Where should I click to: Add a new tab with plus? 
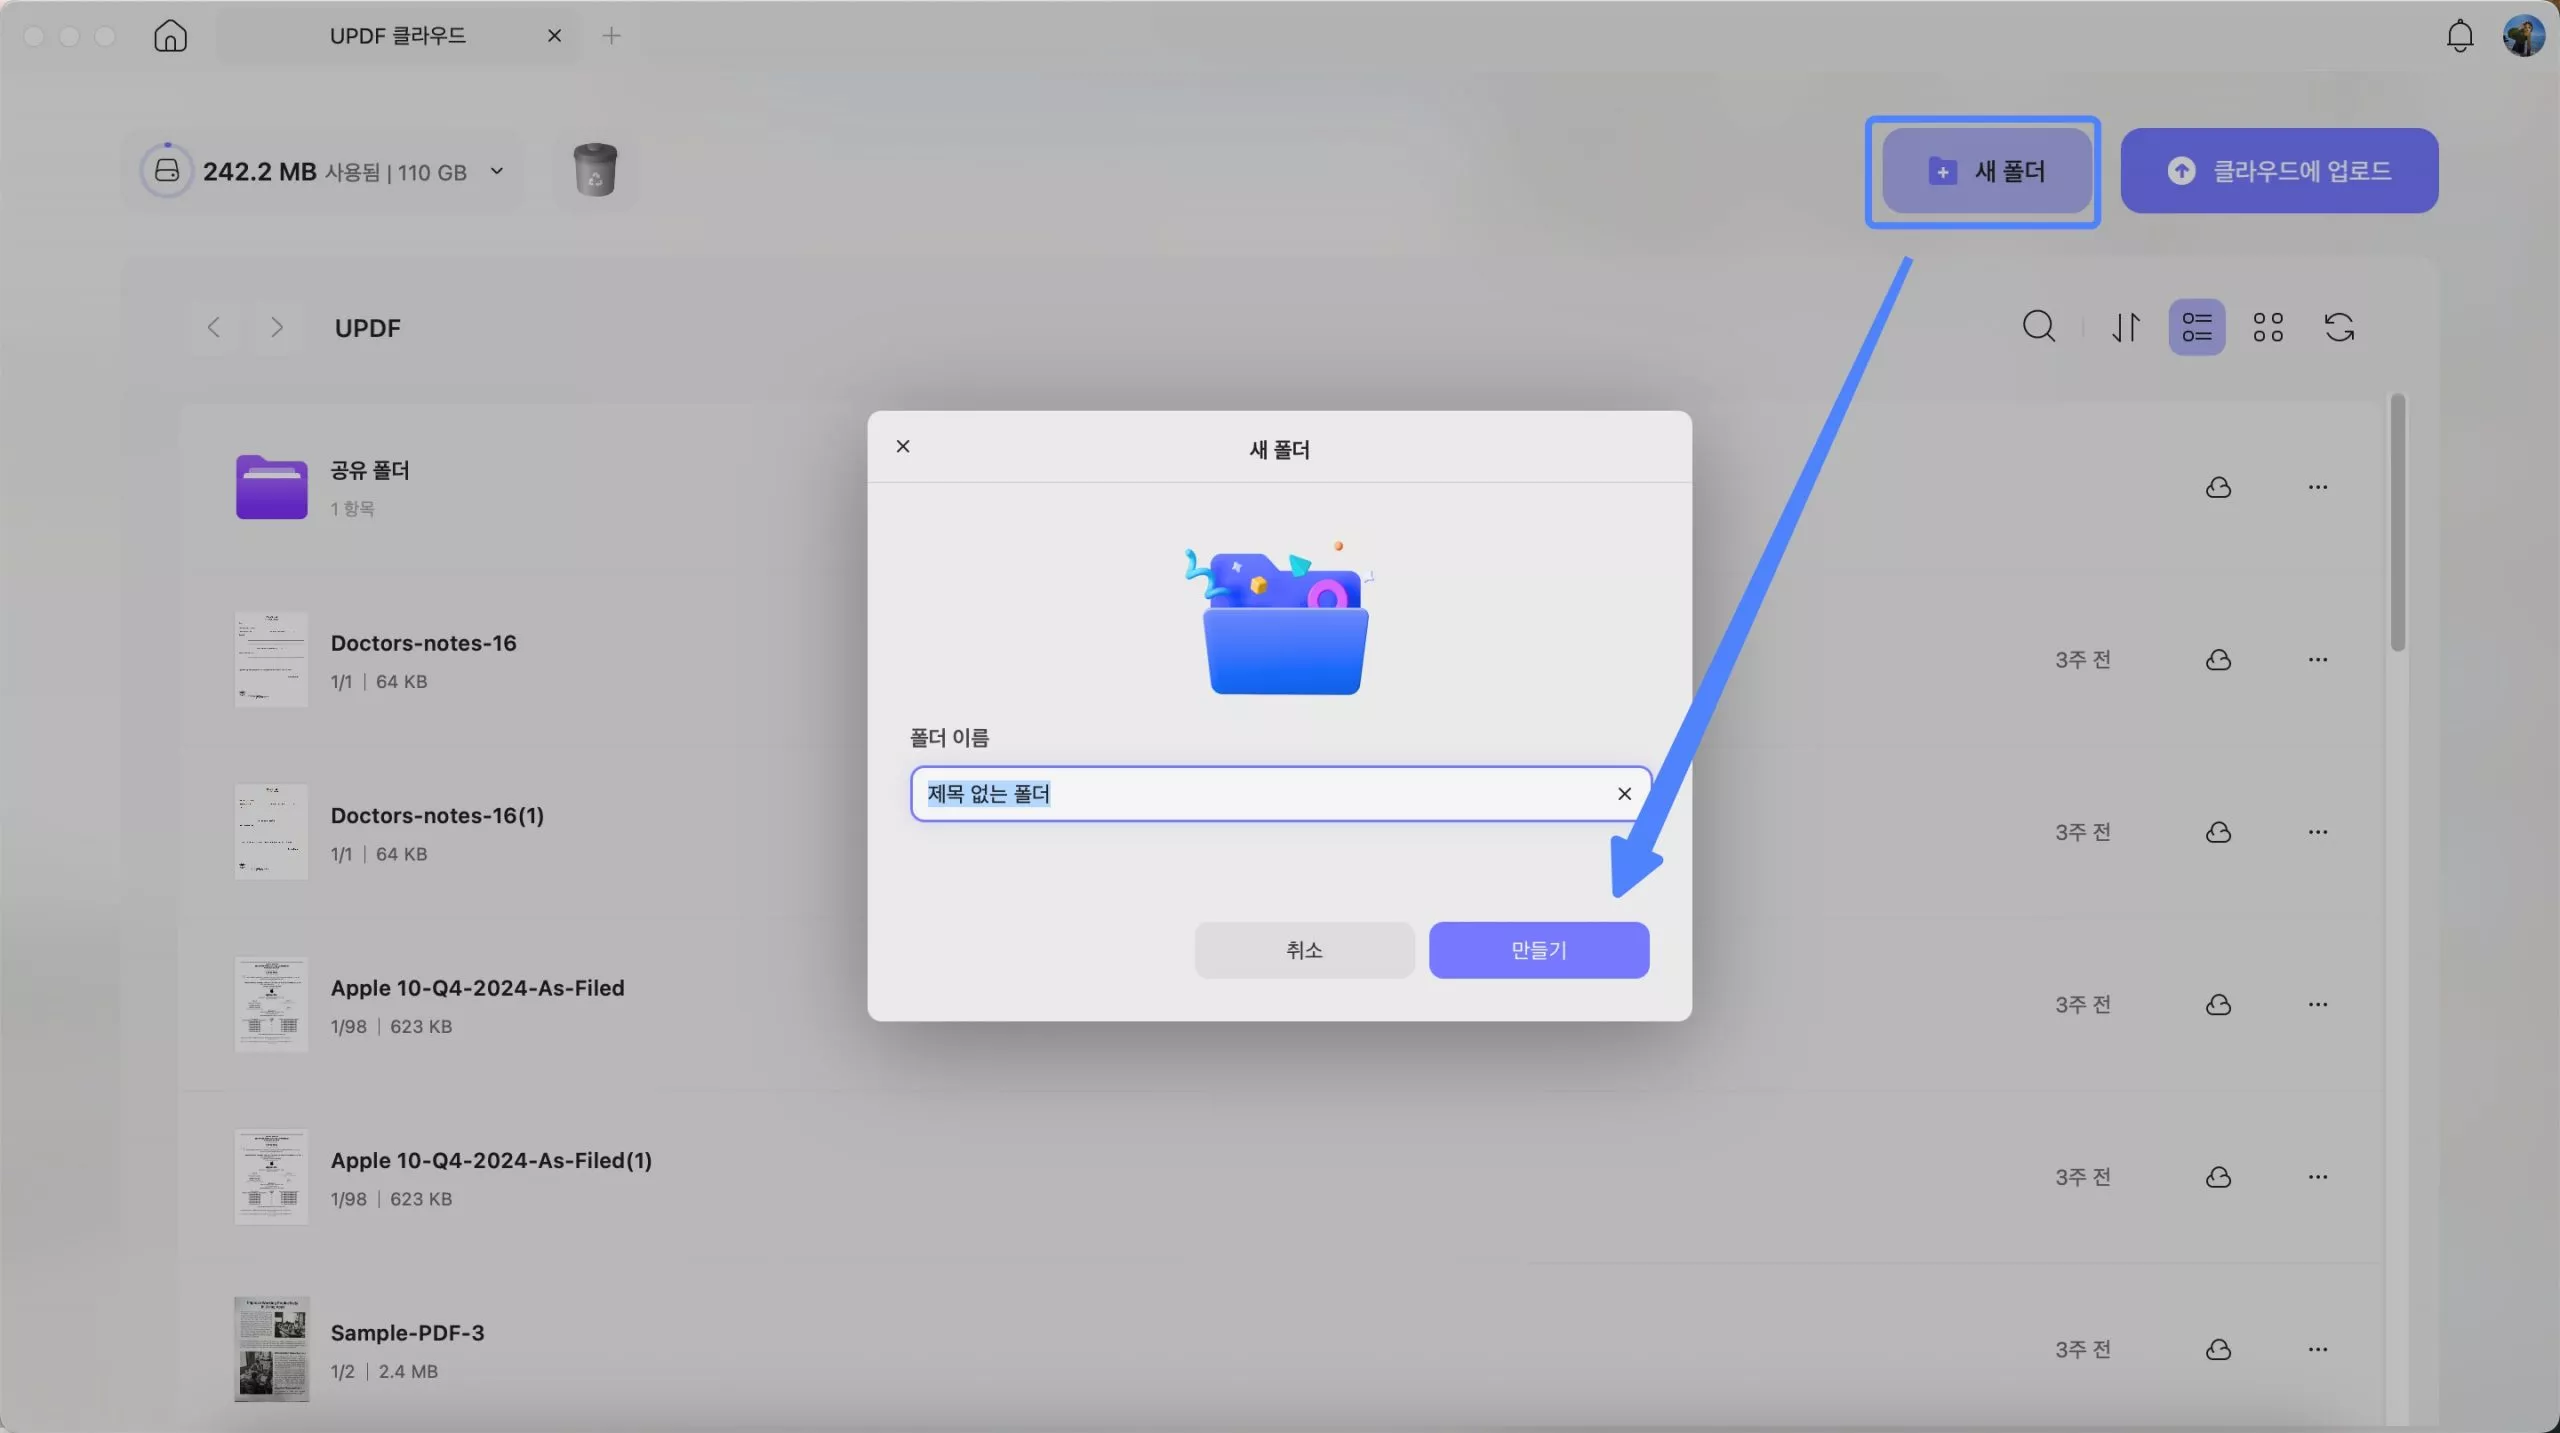[x=611, y=36]
